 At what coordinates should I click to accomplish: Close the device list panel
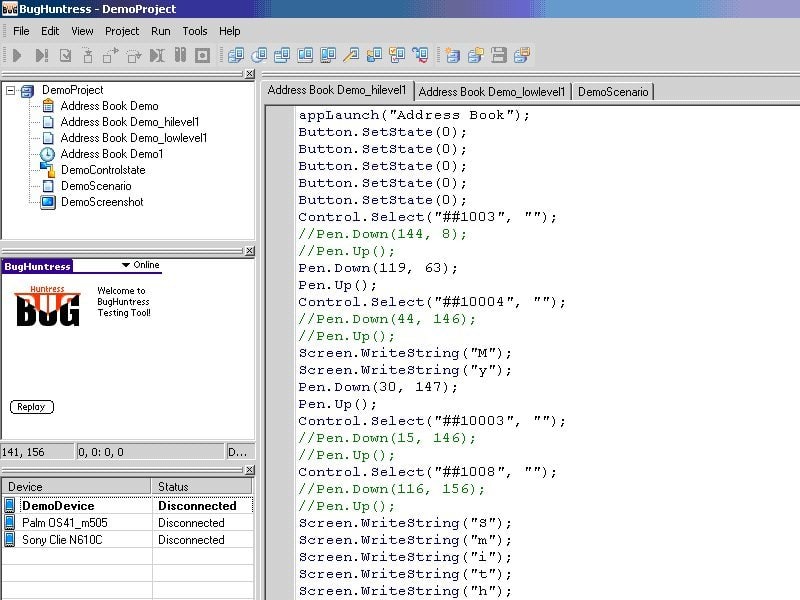point(249,469)
